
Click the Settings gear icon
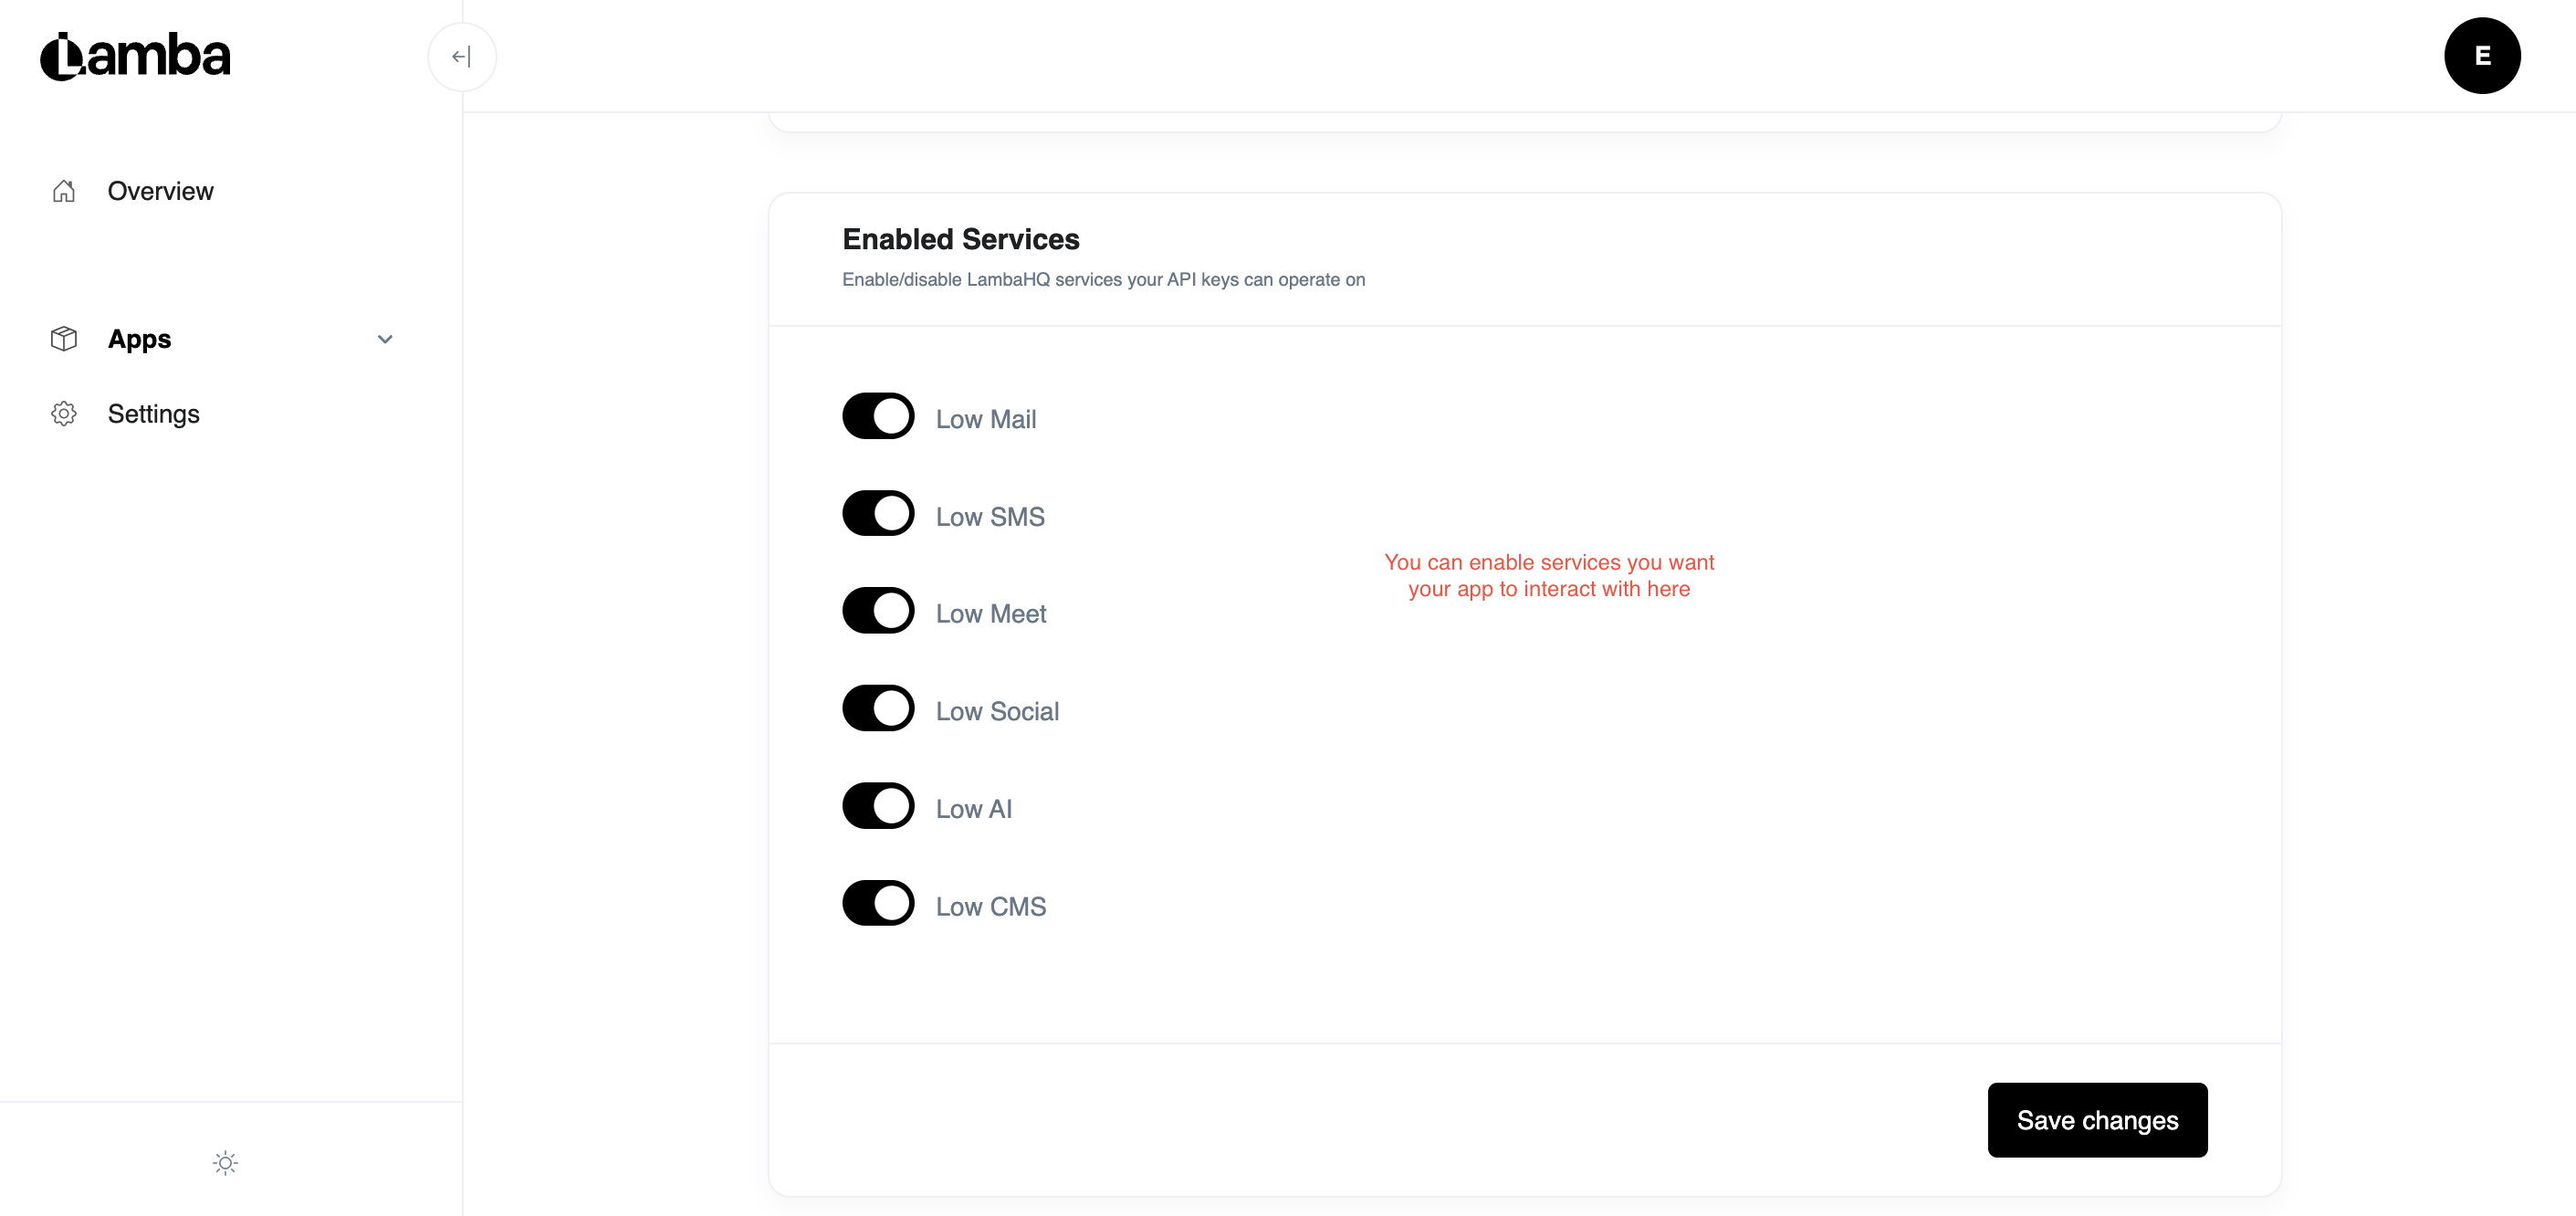coord(64,413)
